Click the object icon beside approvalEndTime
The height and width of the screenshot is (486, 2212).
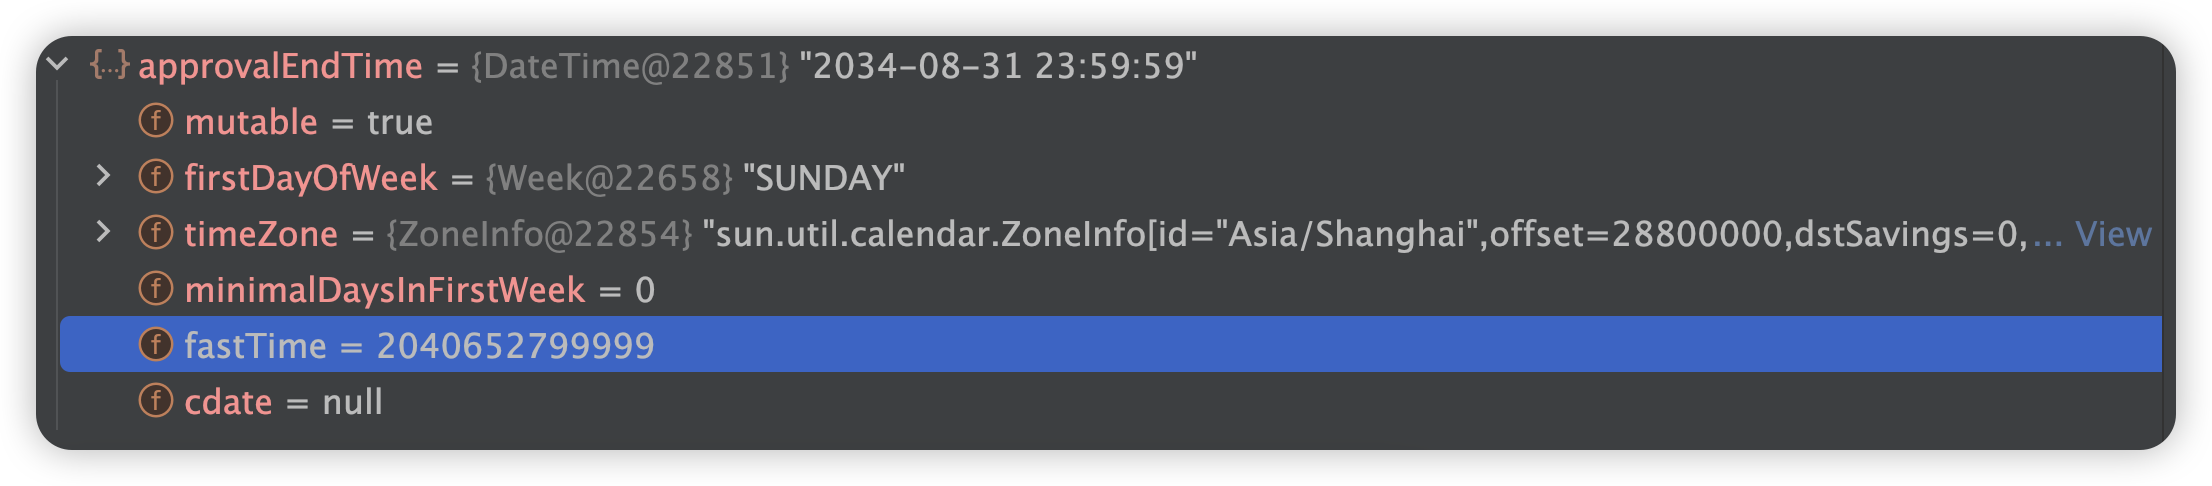109,65
